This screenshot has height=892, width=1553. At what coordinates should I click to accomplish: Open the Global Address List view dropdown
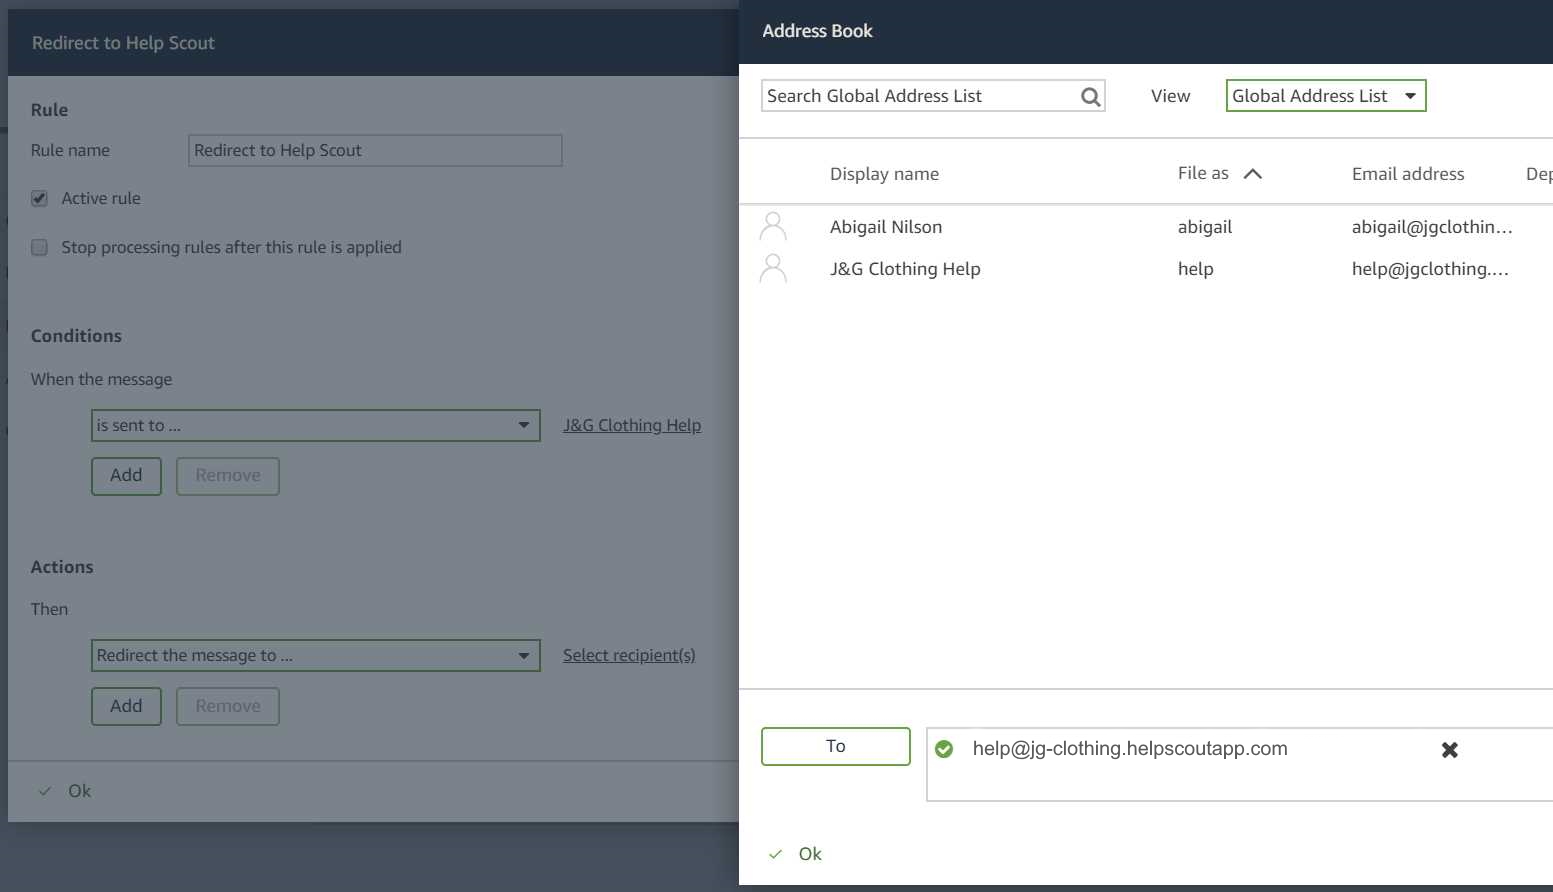pyautogui.click(x=1325, y=96)
